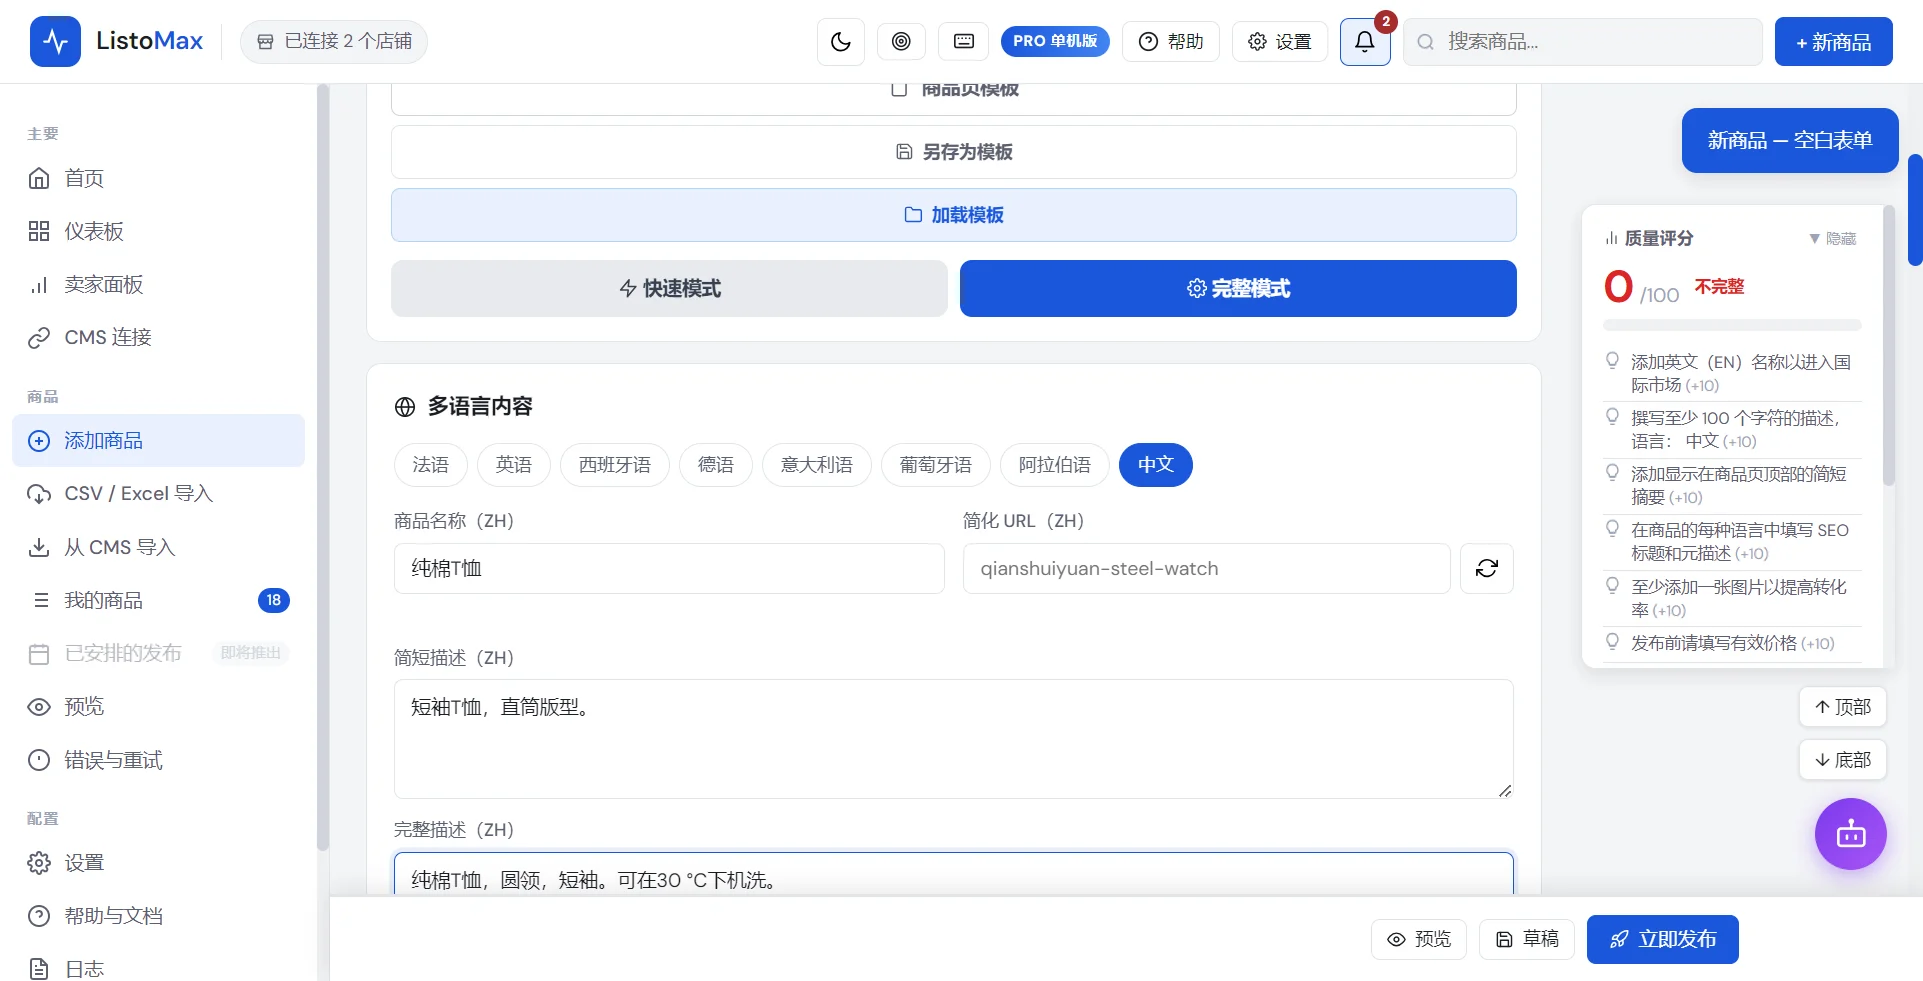Go to 首页 in sidebar
This screenshot has width=1923, height=981.
tap(158, 178)
